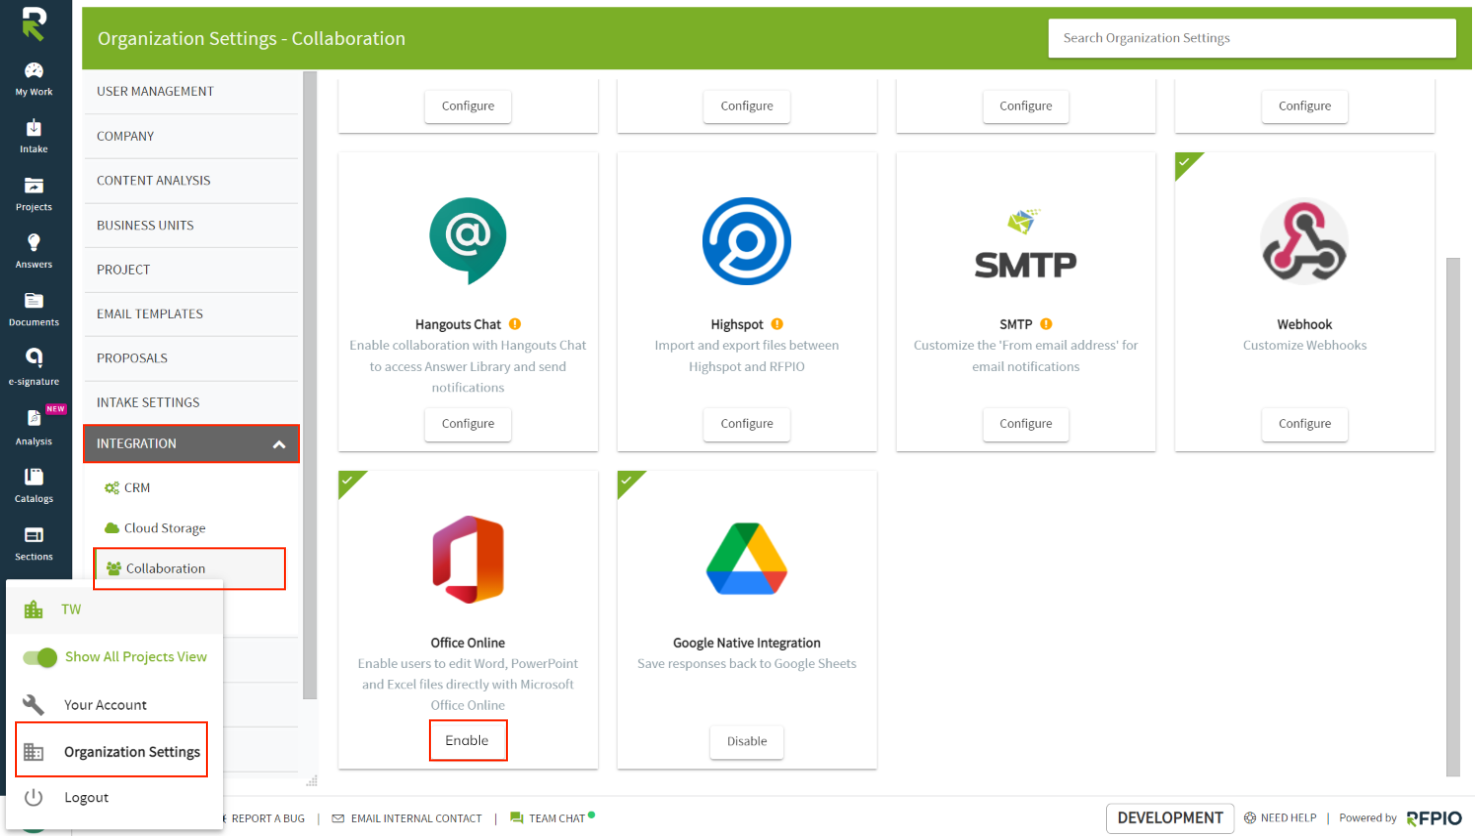Click the Your Account wrench icon
The width and height of the screenshot is (1475, 836).
pos(34,705)
